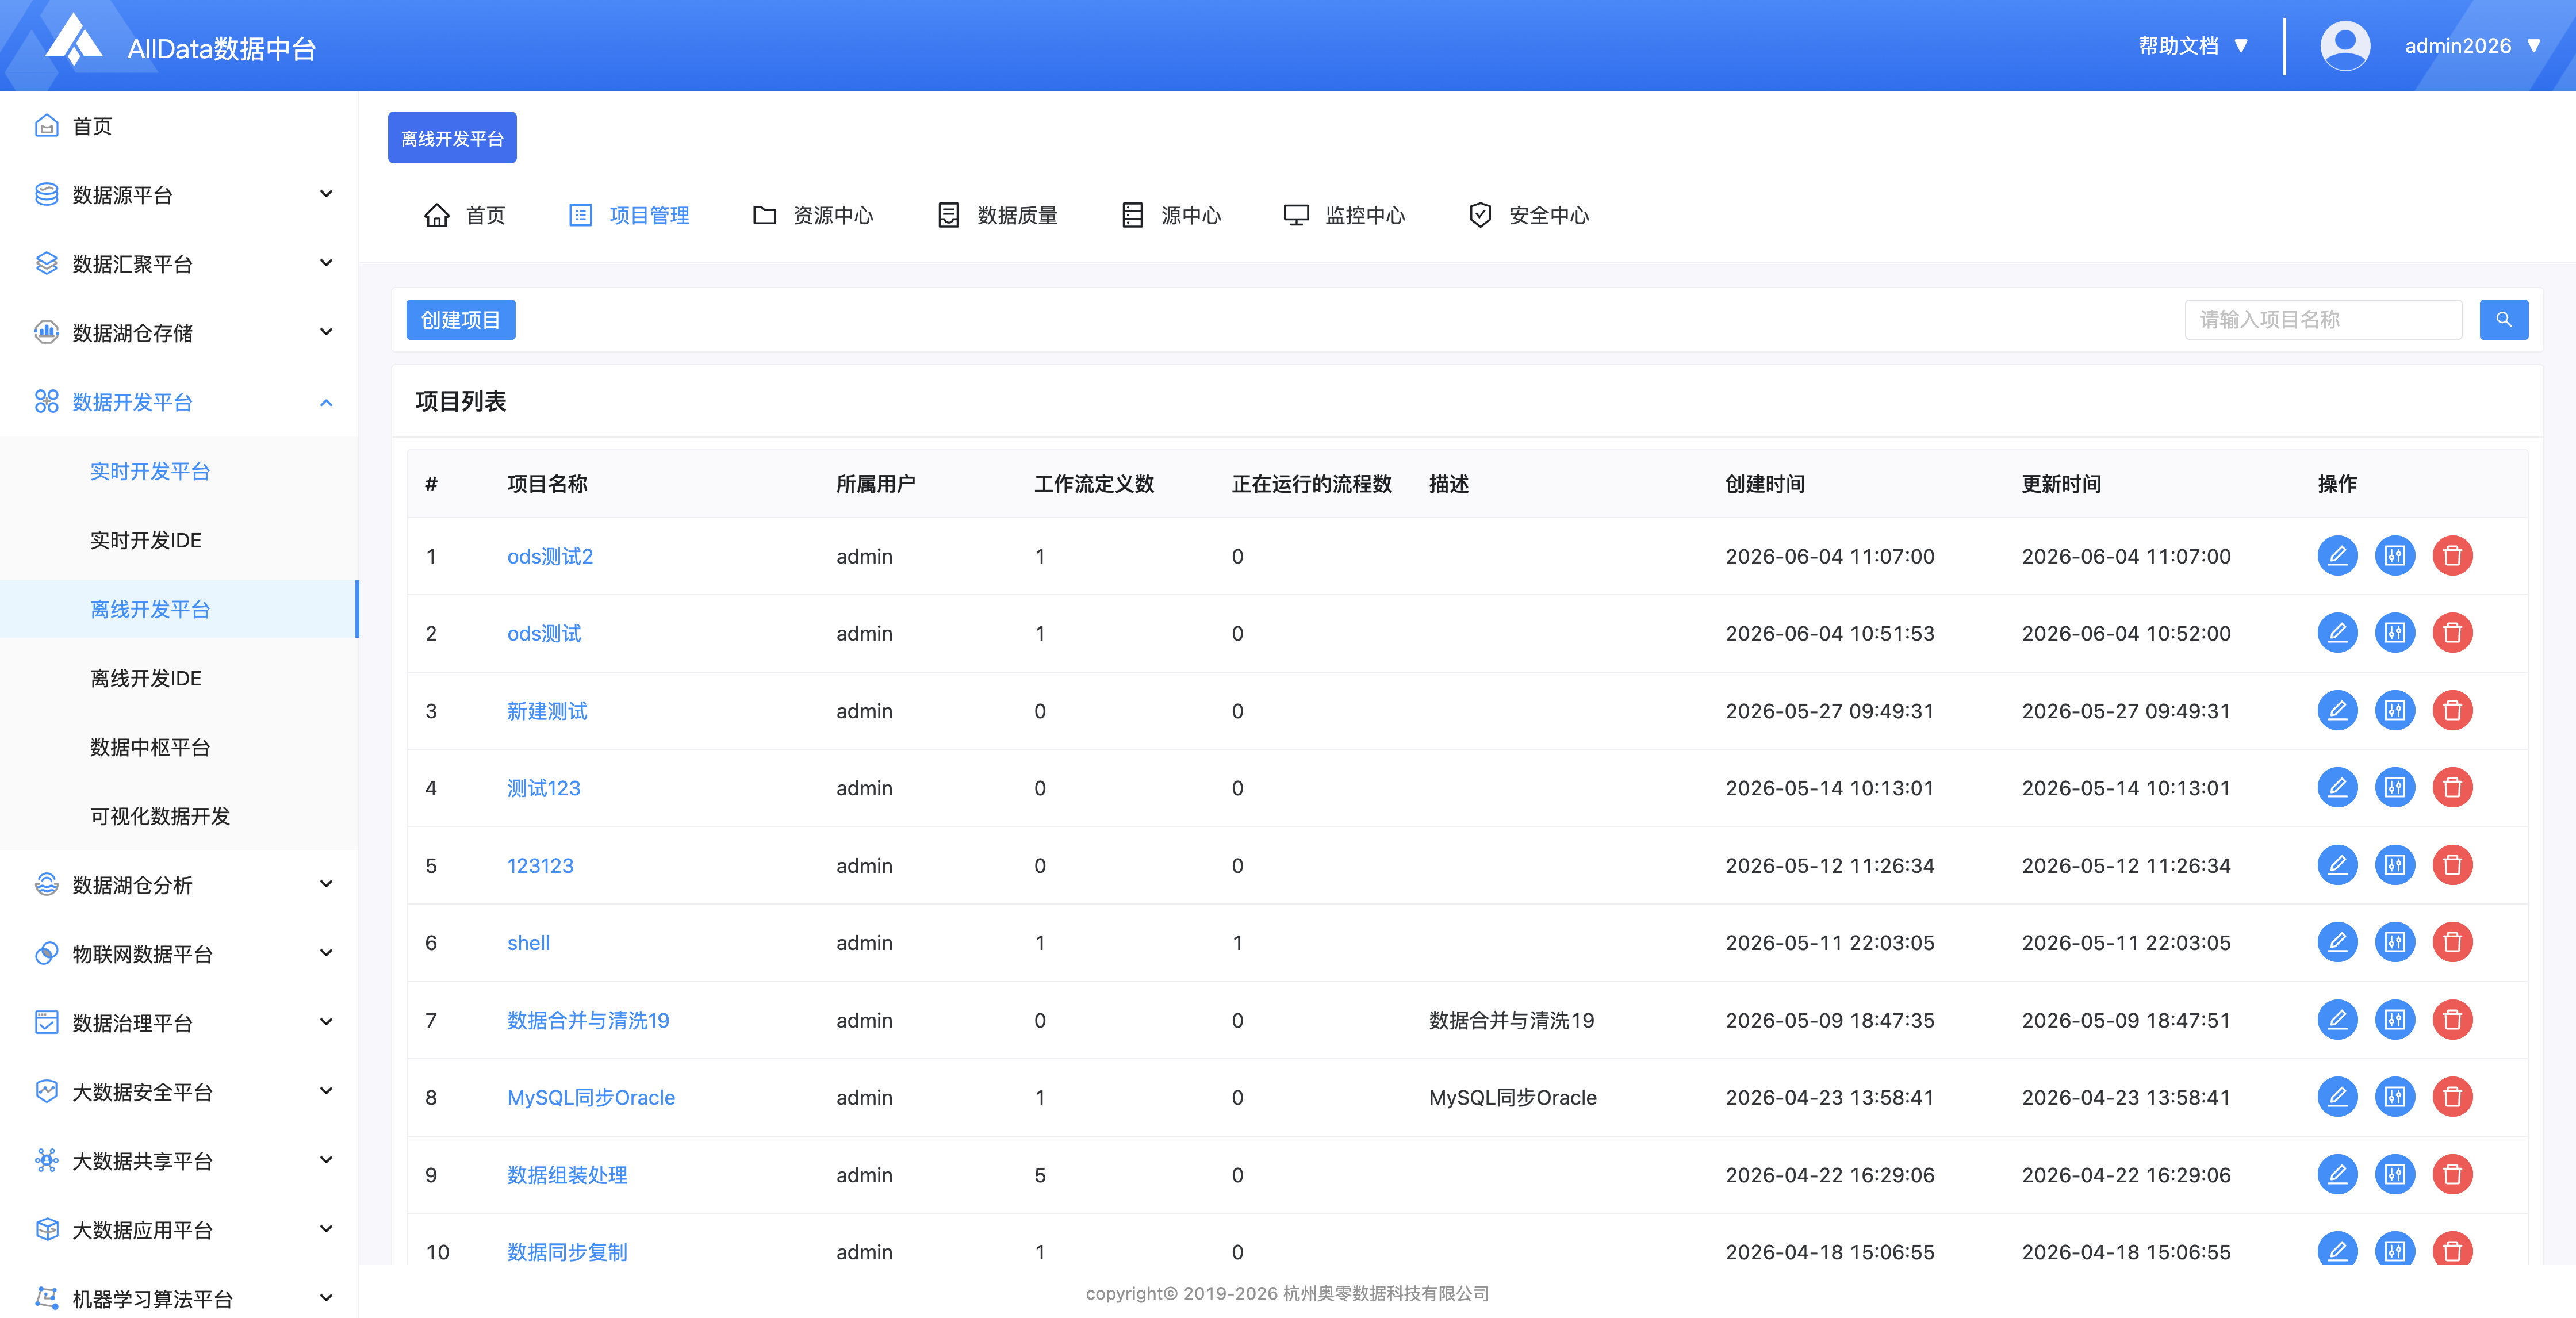Go to sidebar 首页
Image resolution: width=2576 pixels, height=1318 pixels.
(179, 126)
